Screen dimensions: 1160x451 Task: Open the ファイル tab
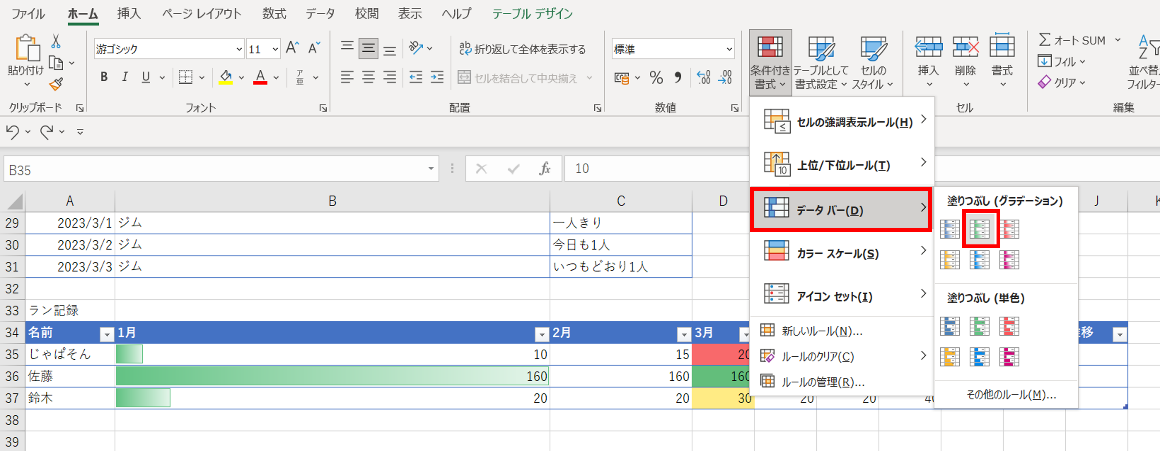[28, 13]
